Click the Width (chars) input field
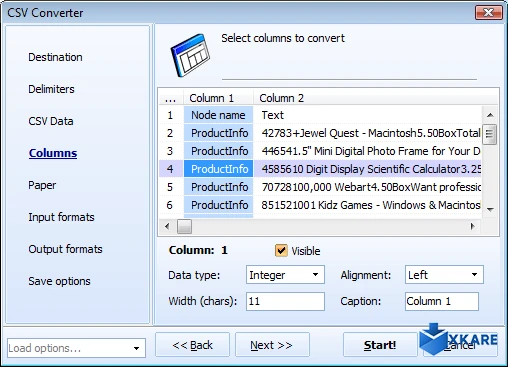Image resolution: width=508 pixels, height=367 pixels. 285,301
